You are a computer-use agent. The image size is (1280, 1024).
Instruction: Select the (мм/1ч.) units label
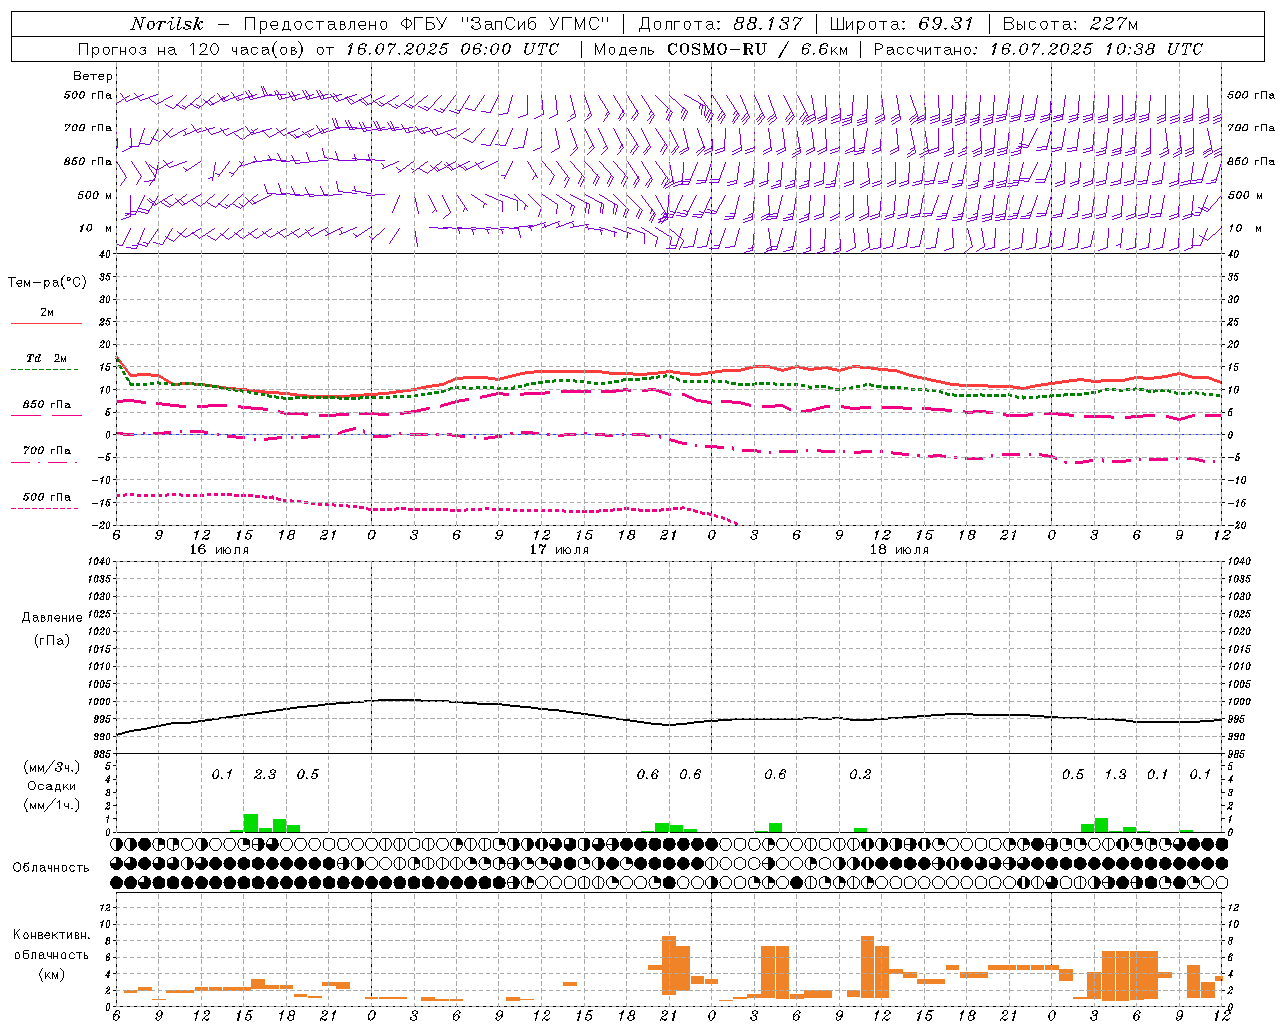tap(51, 805)
